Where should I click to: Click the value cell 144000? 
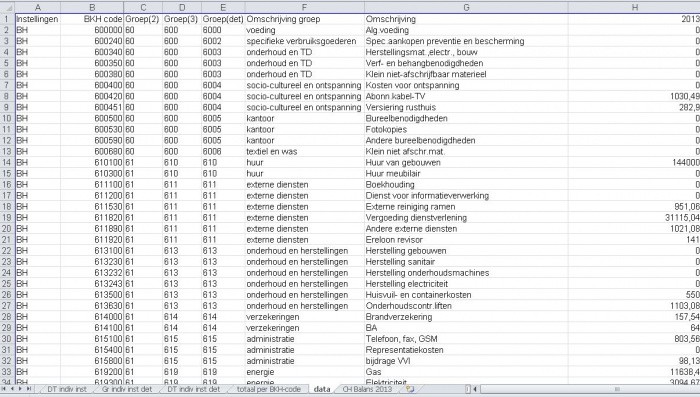(x=634, y=163)
